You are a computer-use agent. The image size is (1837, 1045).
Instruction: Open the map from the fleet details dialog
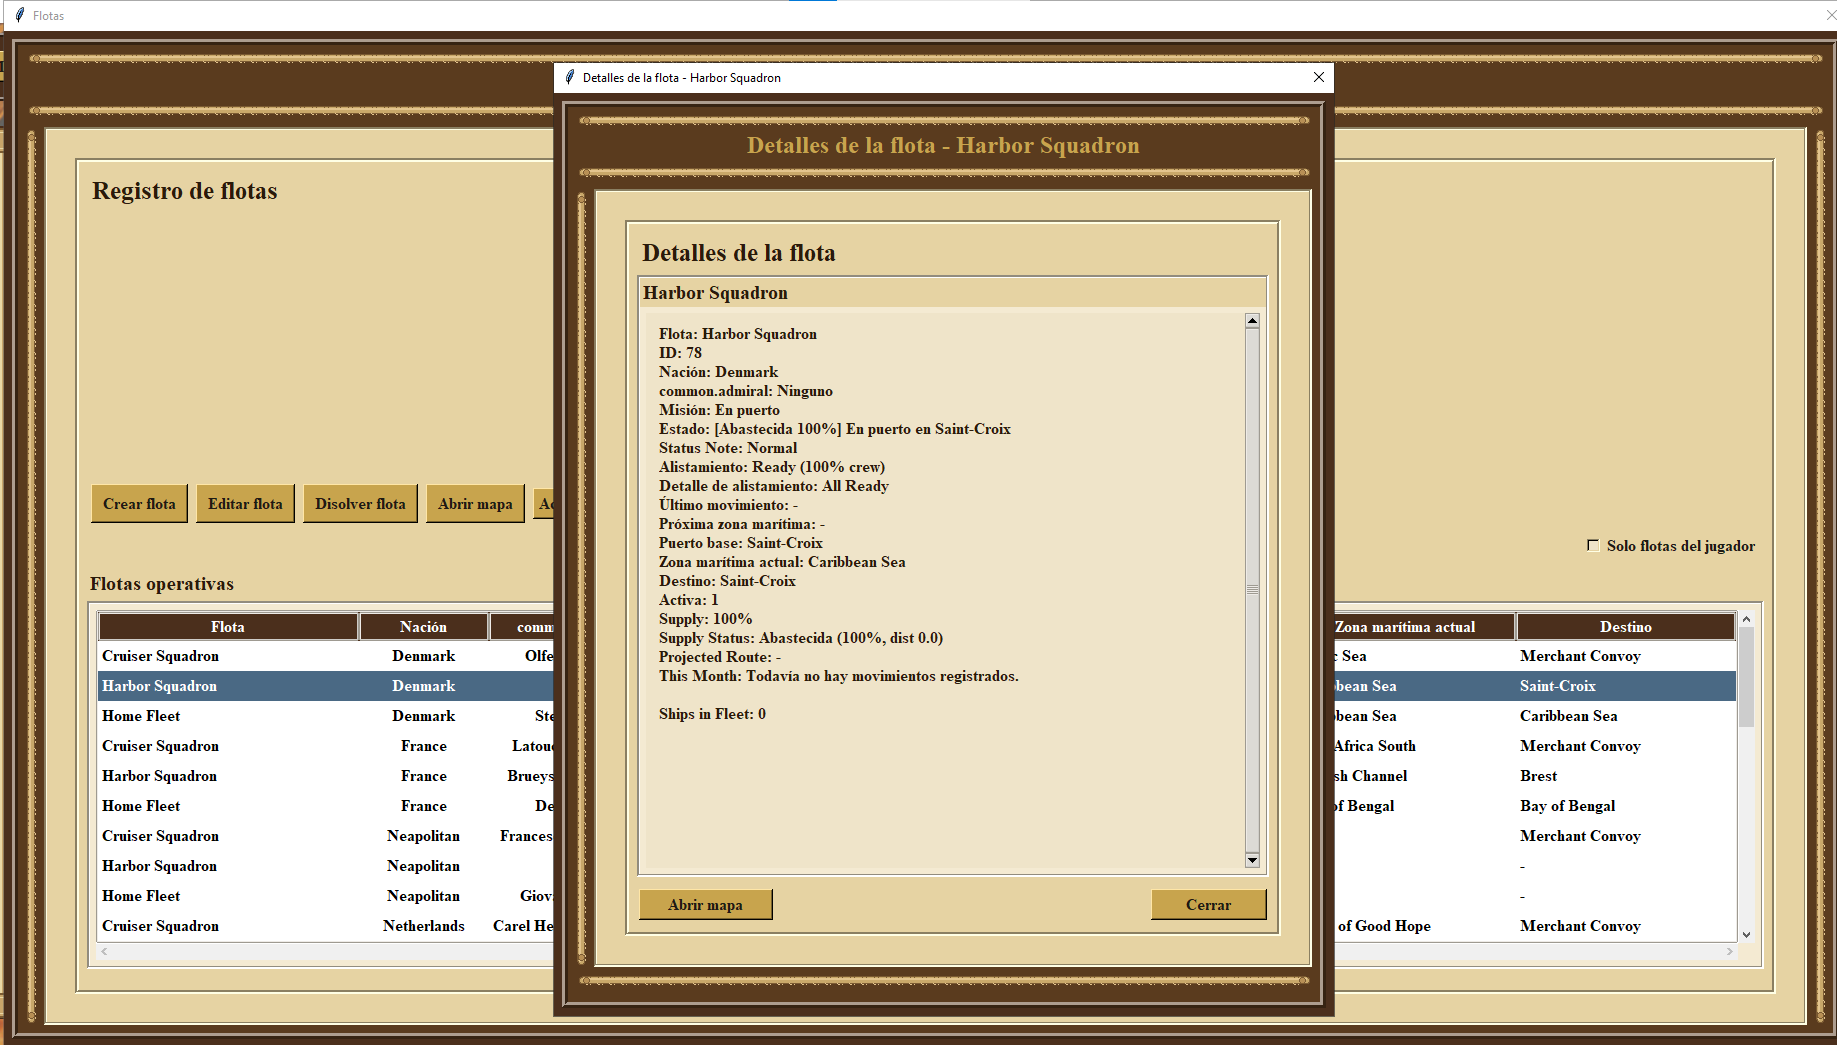coord(705,905)
